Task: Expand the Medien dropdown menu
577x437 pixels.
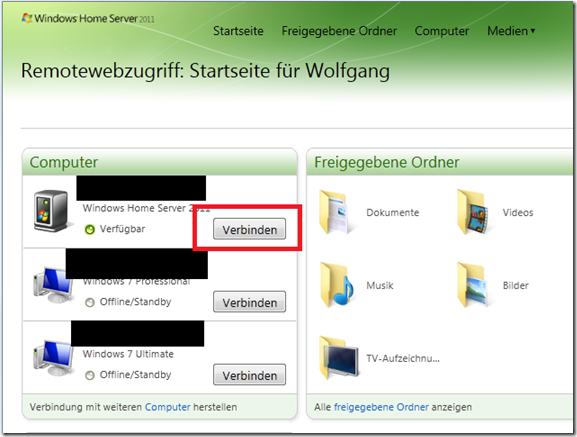Action: (x=511, y=31)
